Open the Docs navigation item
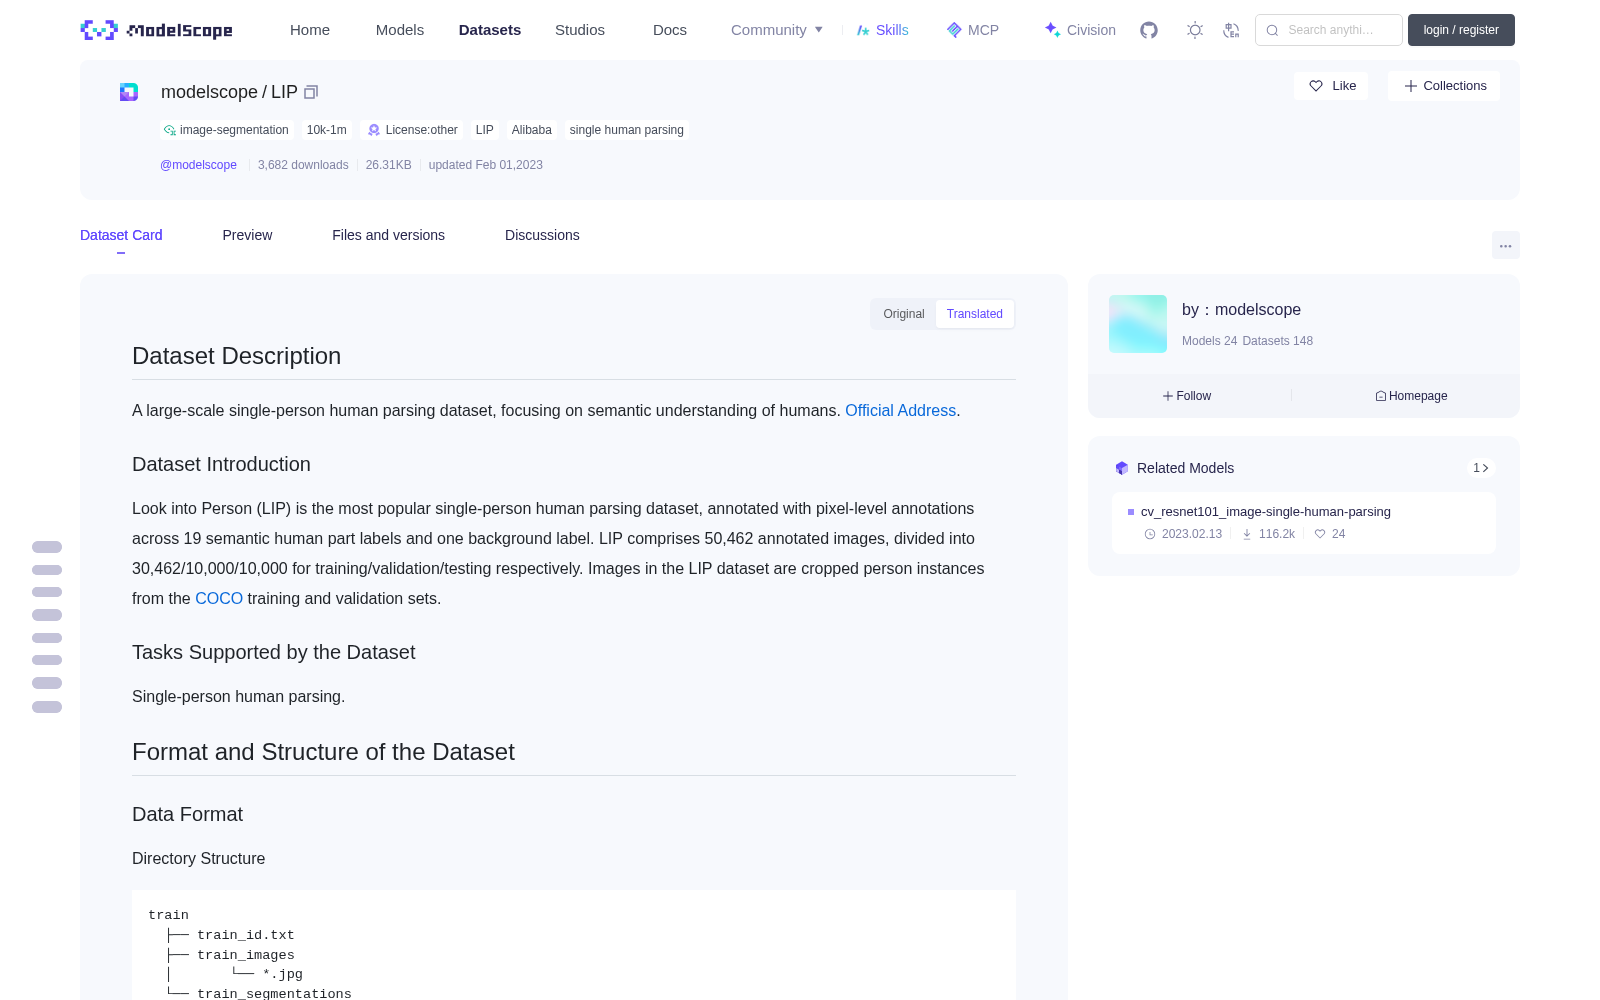1600x1000 pixels. coord(670,30)
